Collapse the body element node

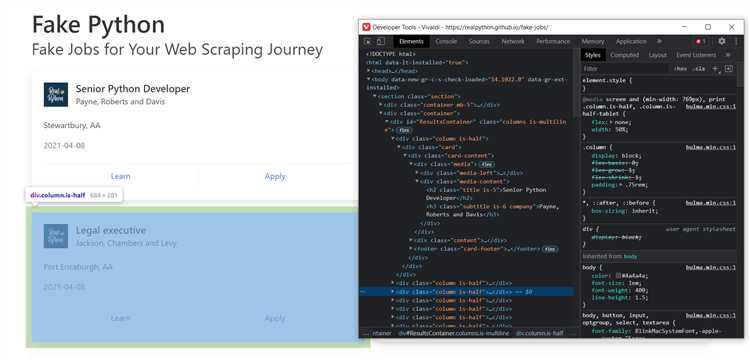tap(368, 79)
